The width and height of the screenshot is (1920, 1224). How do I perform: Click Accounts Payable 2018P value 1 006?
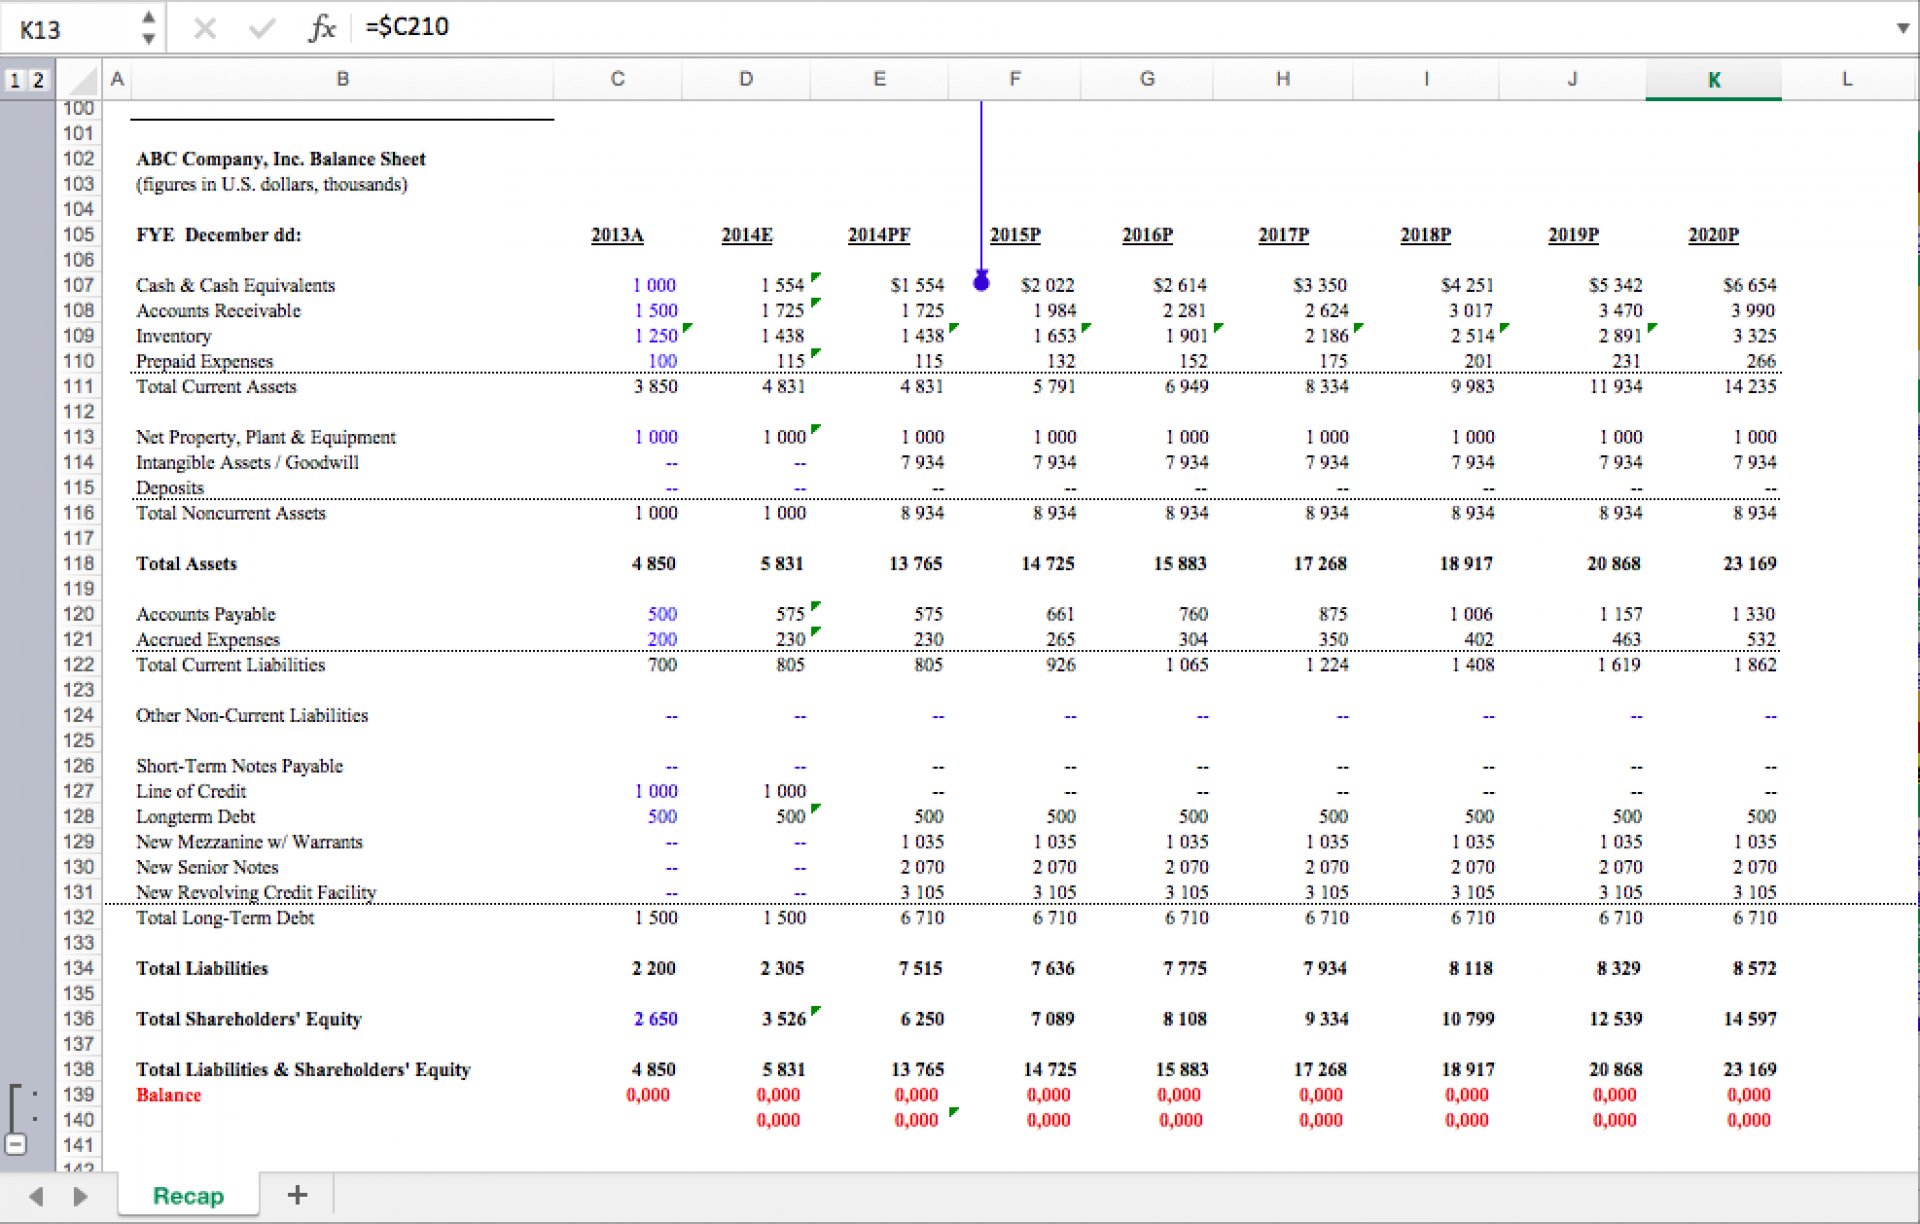[1471, 614]
